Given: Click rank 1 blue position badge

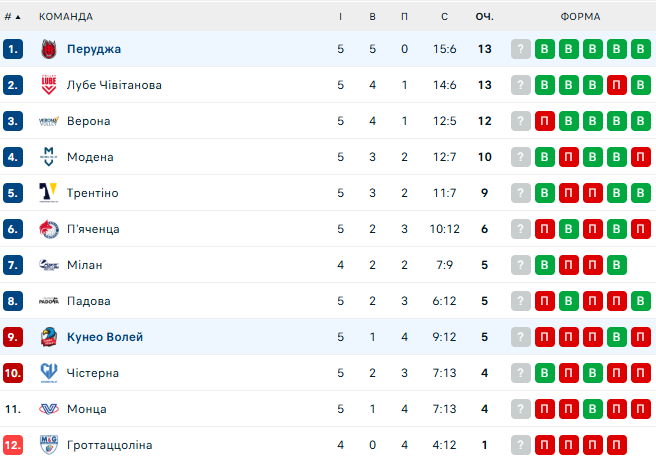Looking at the screenshot, I should [13, 49].
